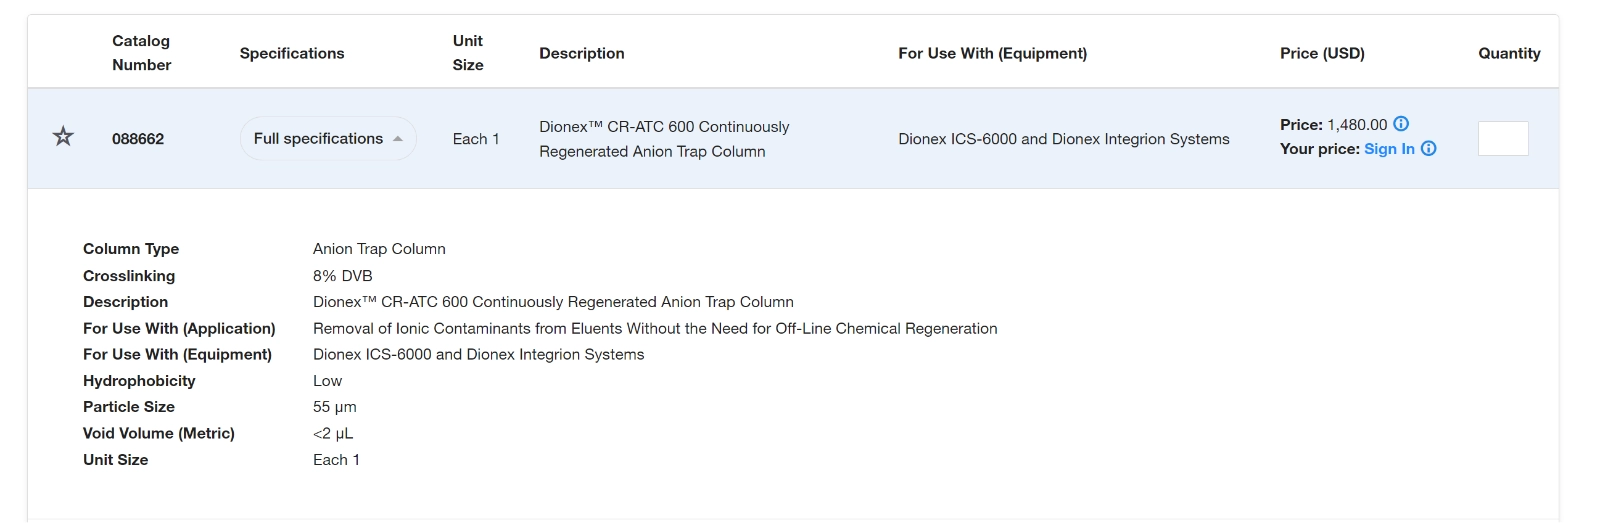Viewport: 1600px width, 523px height.
Task: Click the Dionex CR-ATC 600 product description
Action: point(664,139)
